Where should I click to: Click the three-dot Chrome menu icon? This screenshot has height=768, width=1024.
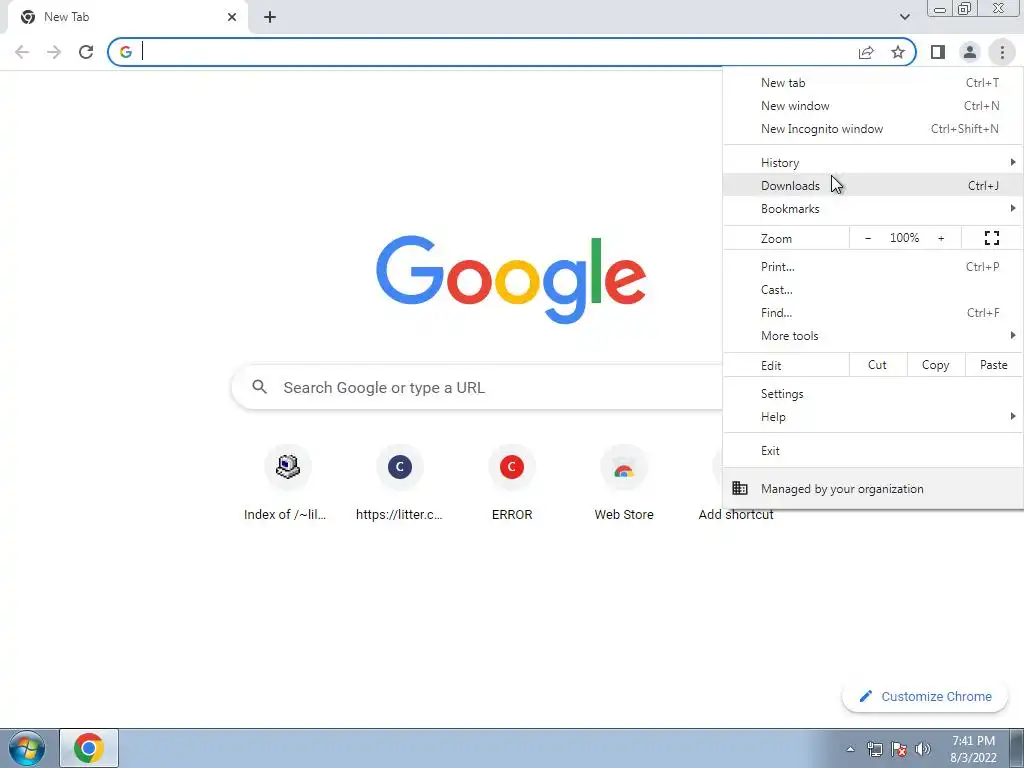click(1002, 52)
